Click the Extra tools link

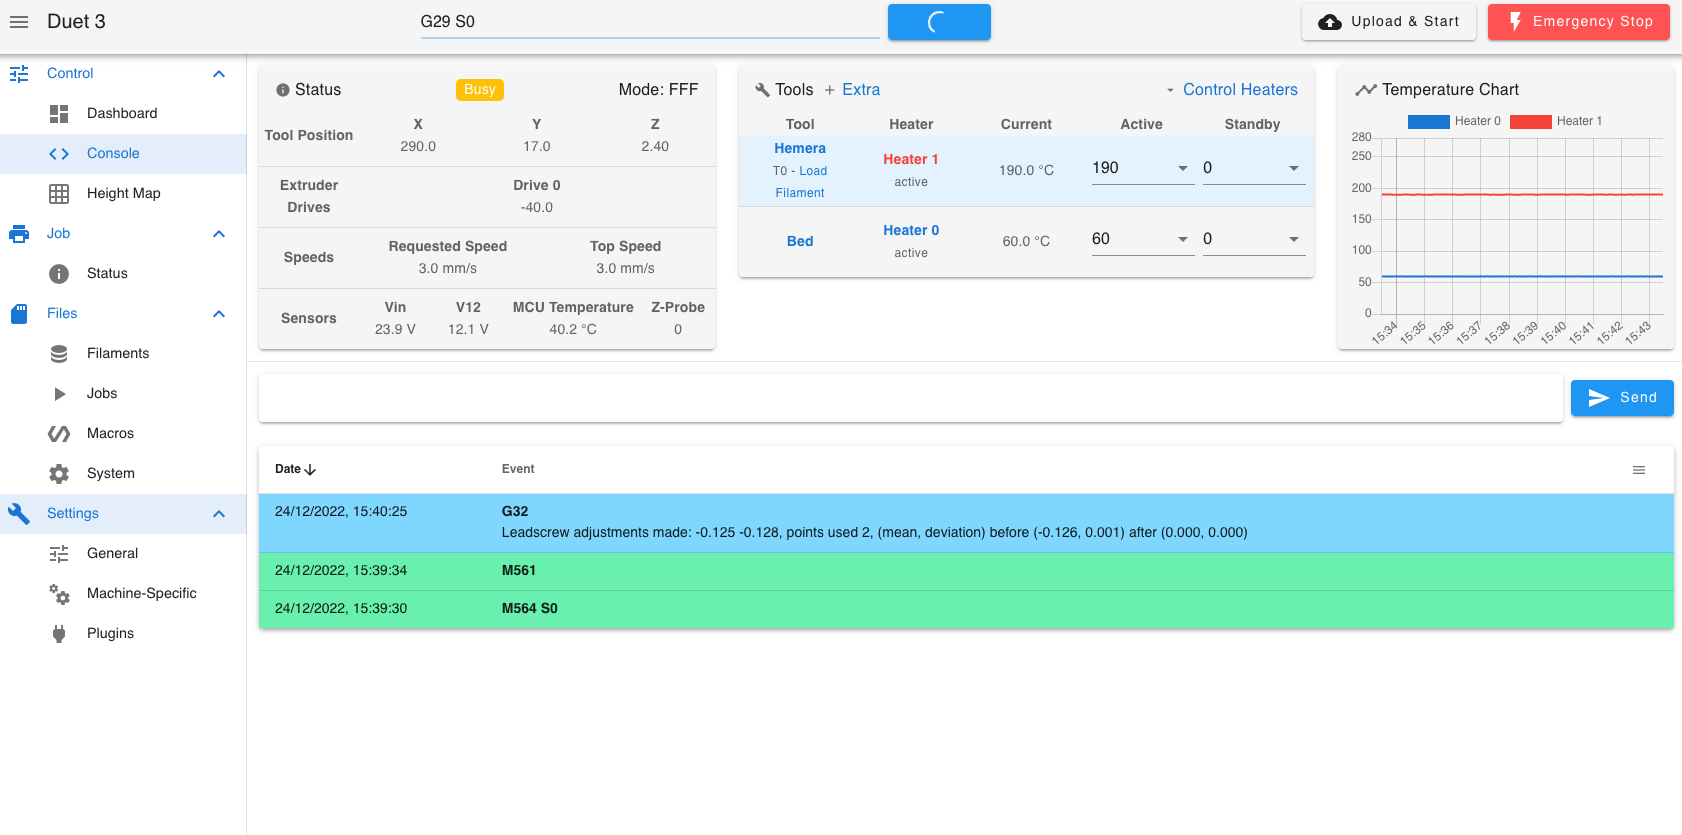861,90
